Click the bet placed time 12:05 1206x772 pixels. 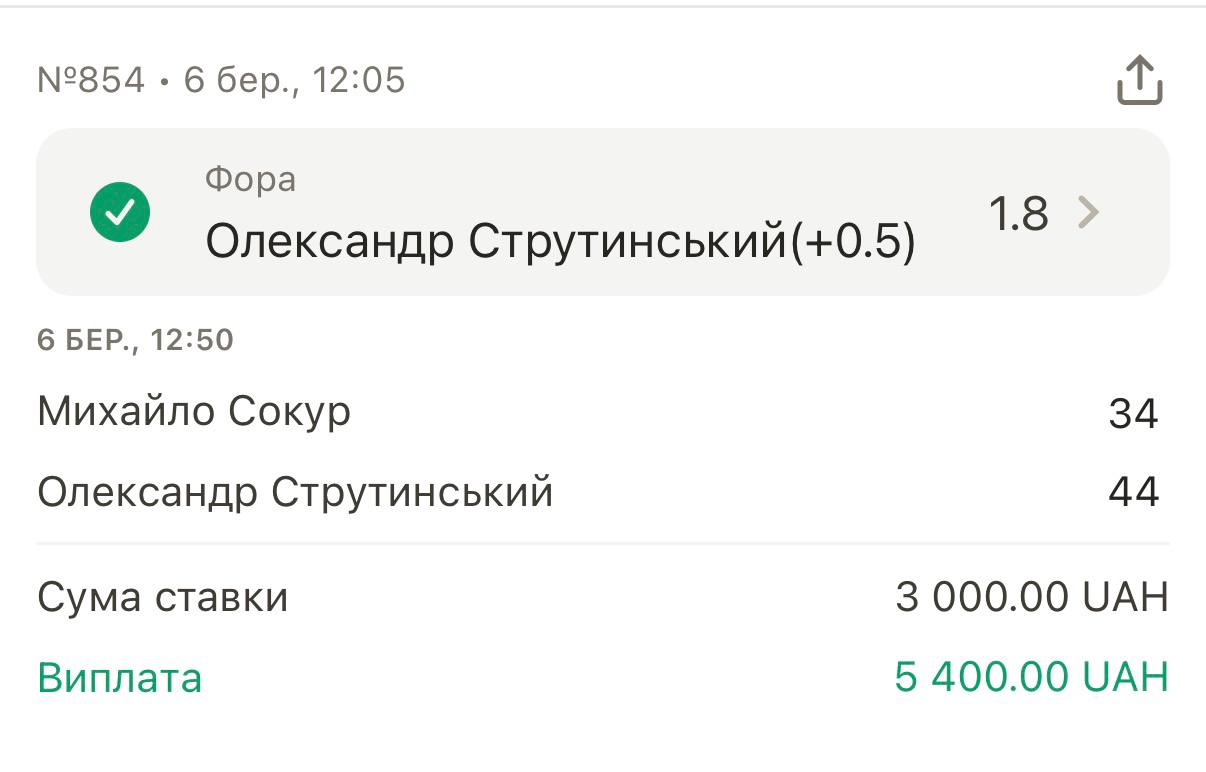click(359, 80)
